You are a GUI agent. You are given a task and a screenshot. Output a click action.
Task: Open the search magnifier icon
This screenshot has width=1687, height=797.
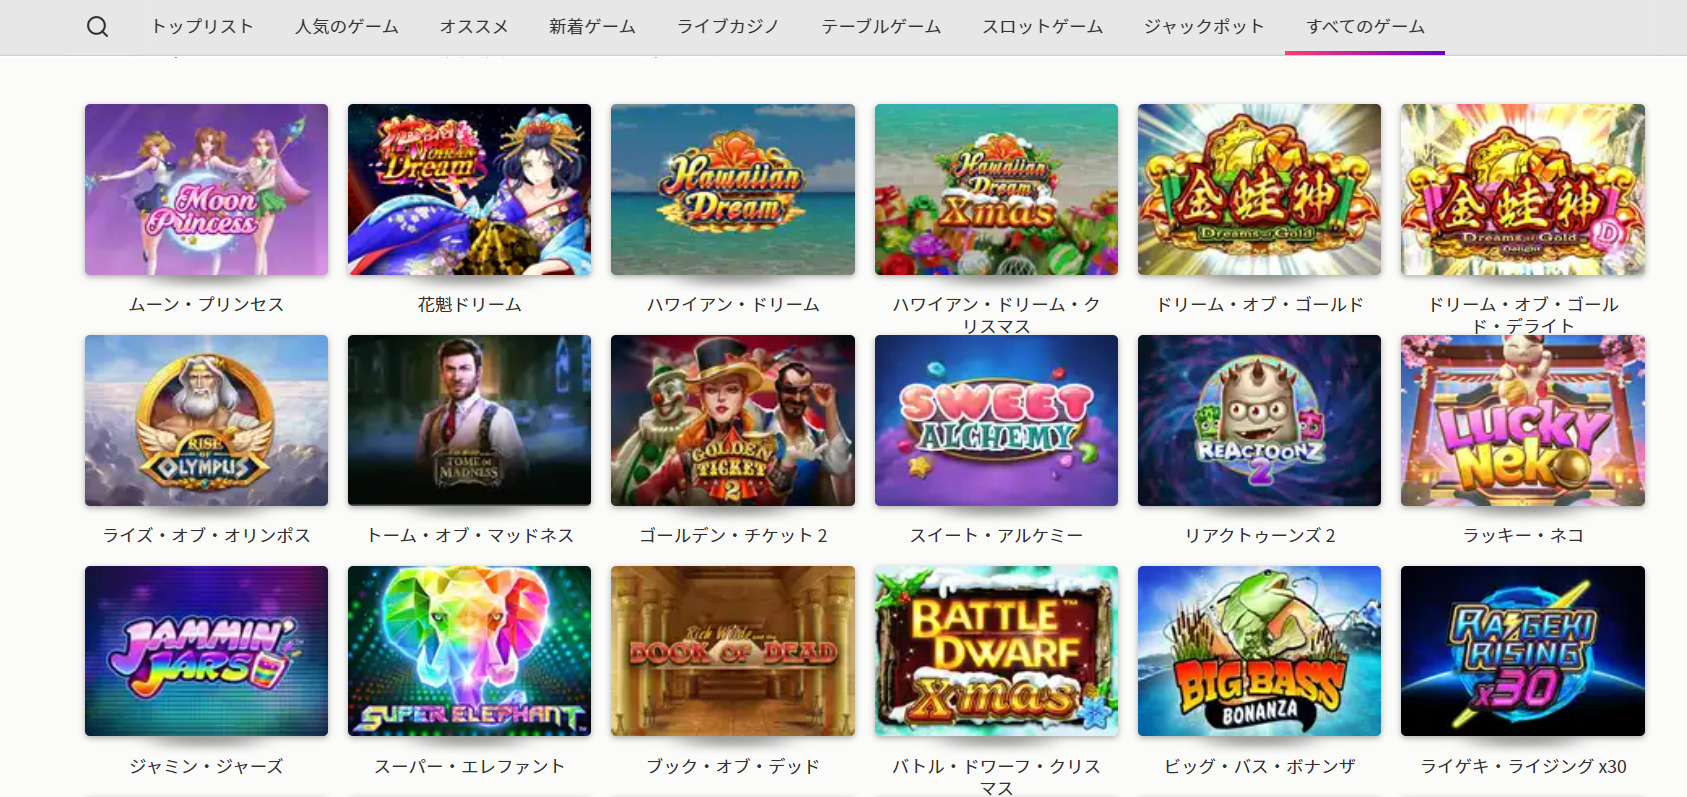(x=97, y=27)
